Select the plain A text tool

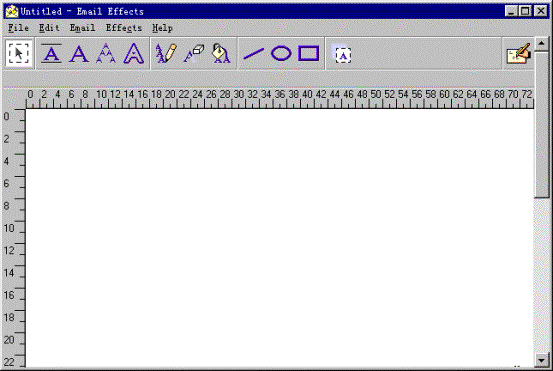pos(79,54)
